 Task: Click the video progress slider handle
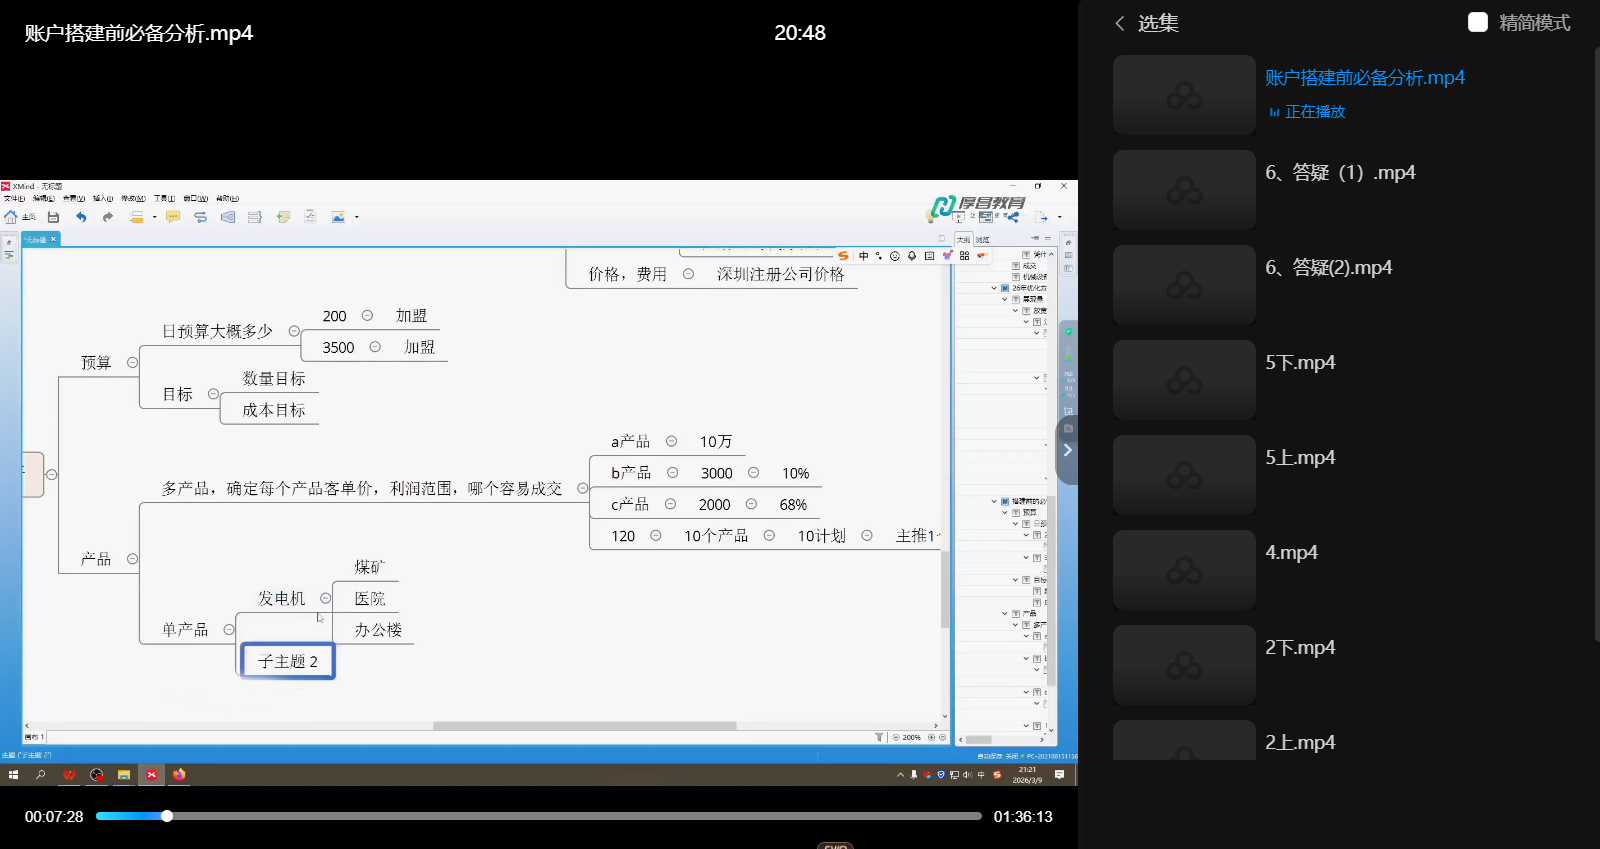[x=167, y=816]
